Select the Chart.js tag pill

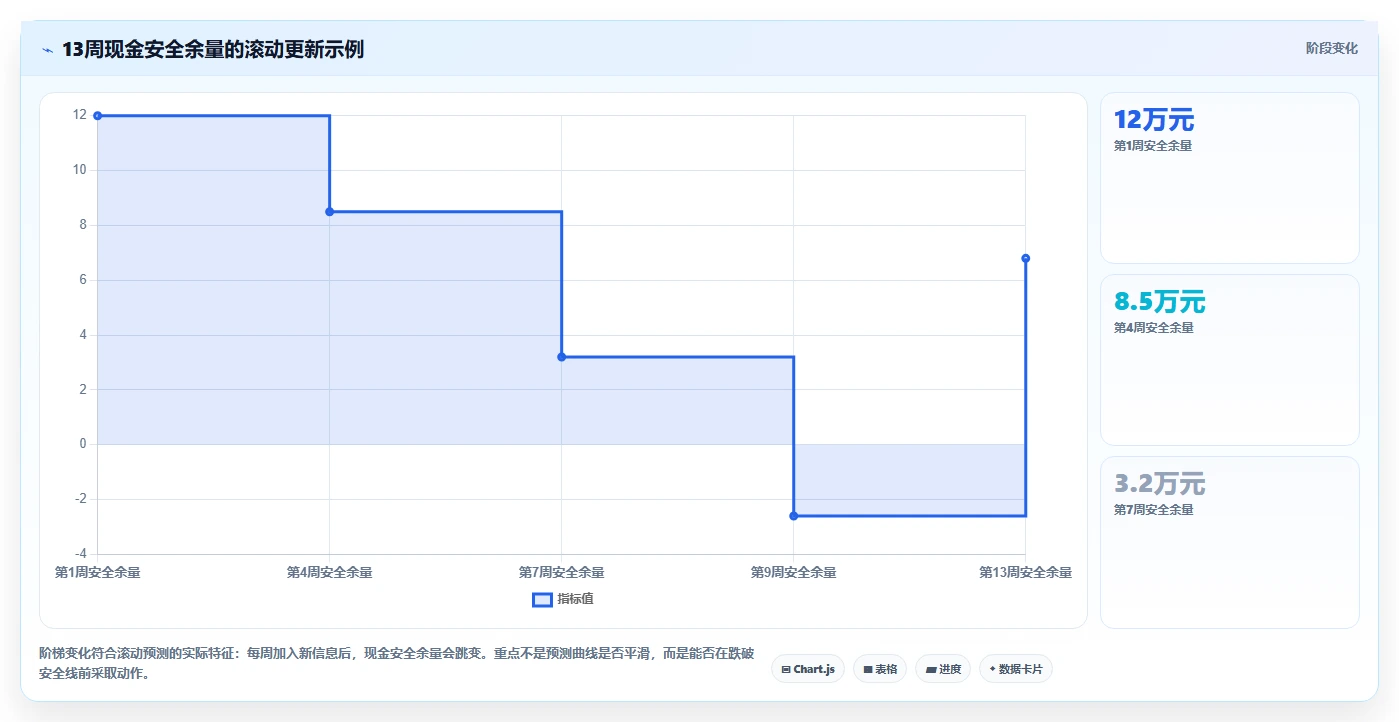[x=808, y=669]
